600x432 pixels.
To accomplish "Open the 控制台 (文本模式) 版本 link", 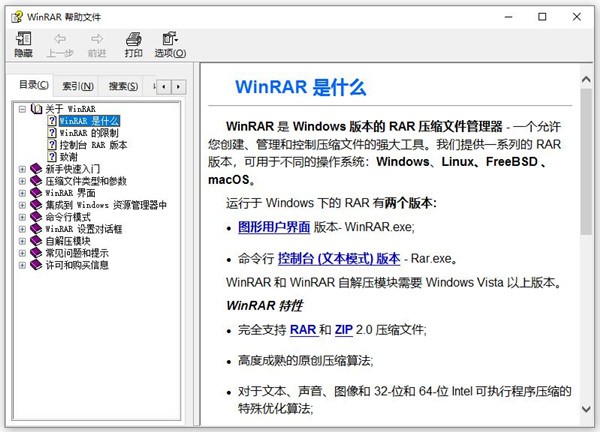I will coord(339,259).
